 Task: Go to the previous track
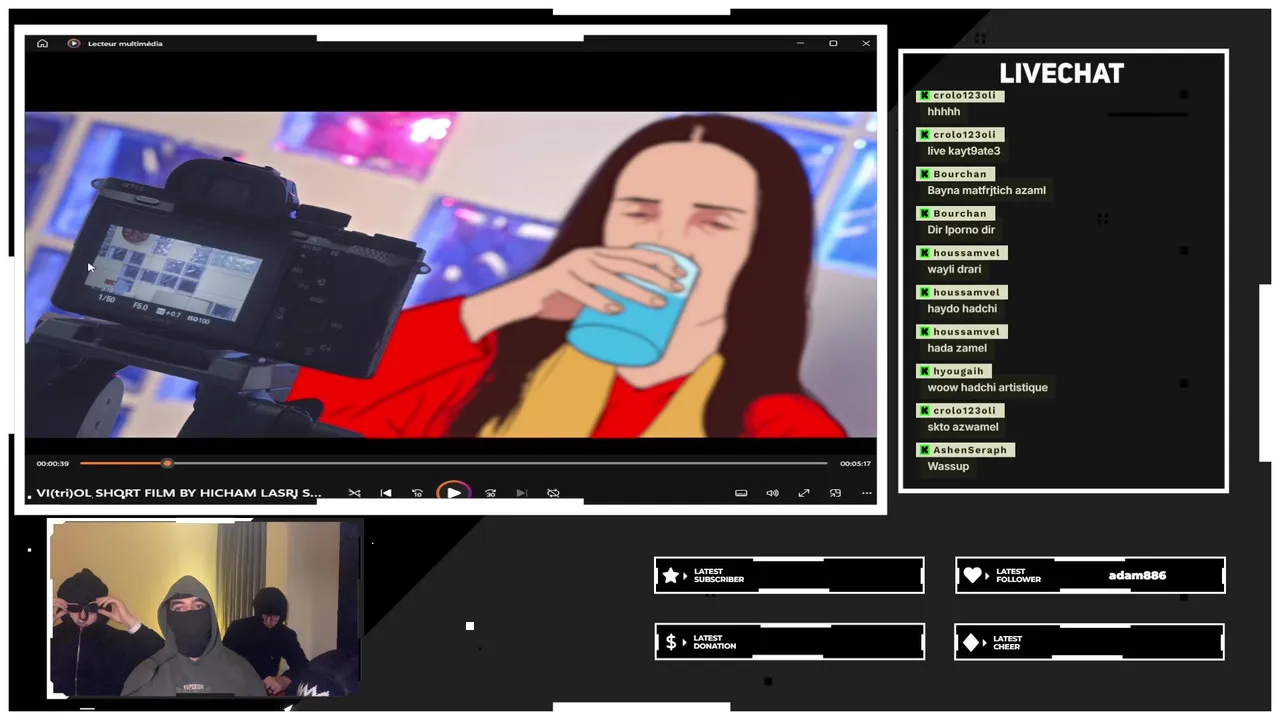pyautogui.click(x=386, y=493)
